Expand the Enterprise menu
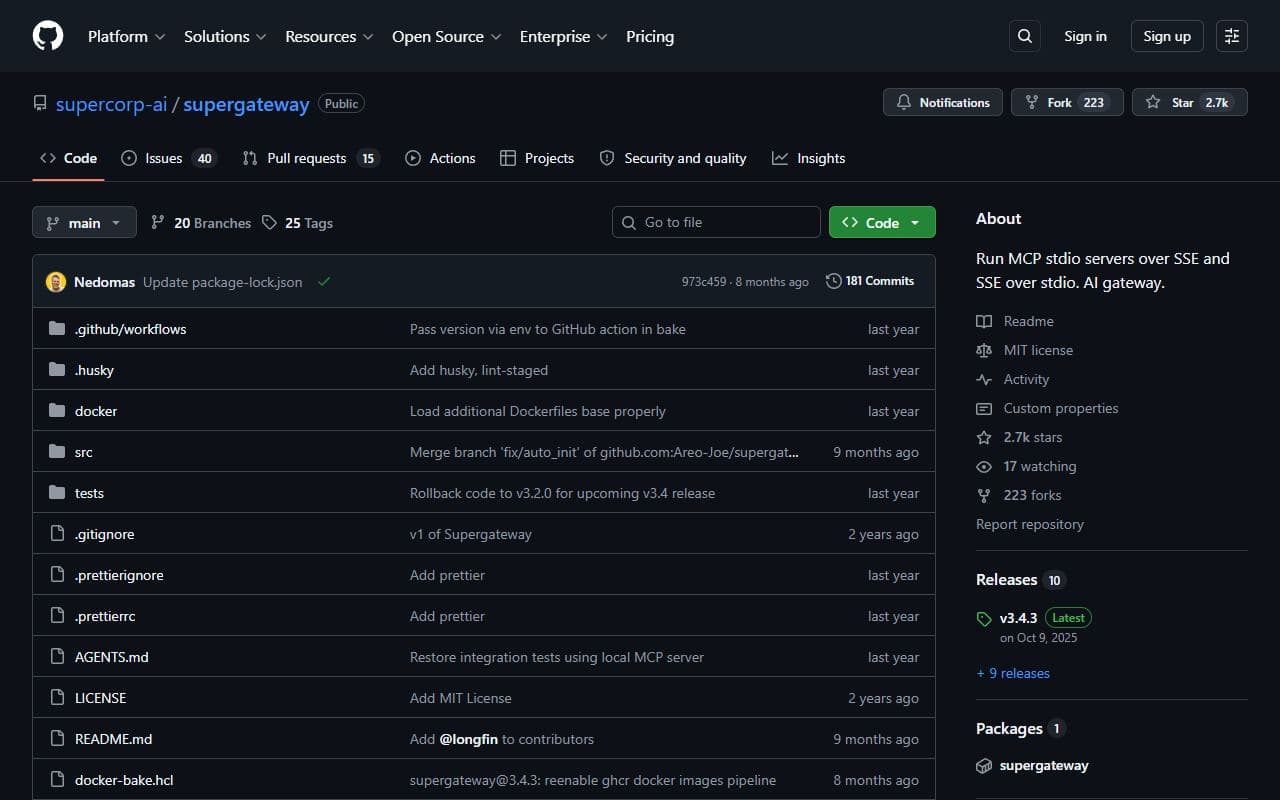1280x800 pixels. pyautogui.click(x=564, y=36)
